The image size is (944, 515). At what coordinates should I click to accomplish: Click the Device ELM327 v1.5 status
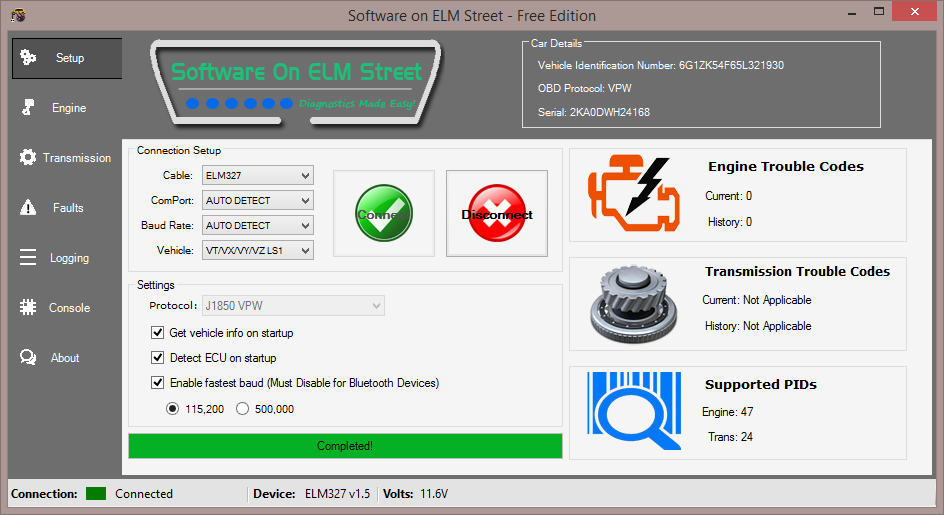[x=312, y=494]
